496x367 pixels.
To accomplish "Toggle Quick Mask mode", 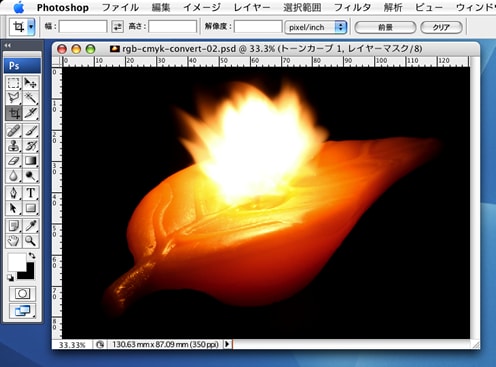I will (x=22, y=294).
